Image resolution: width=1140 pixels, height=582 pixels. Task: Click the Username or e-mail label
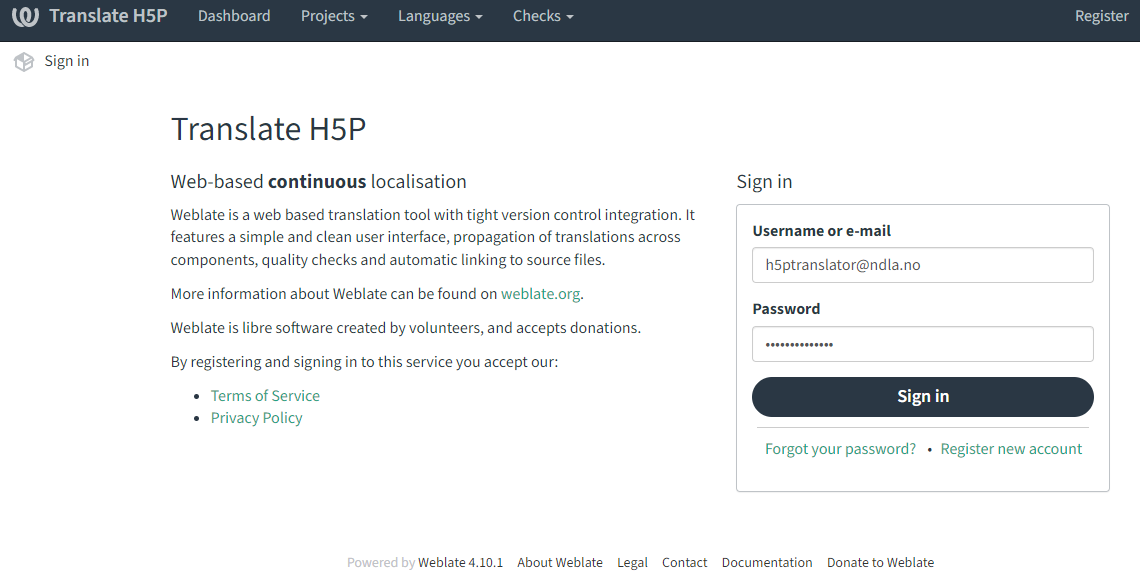coord(822,231)
